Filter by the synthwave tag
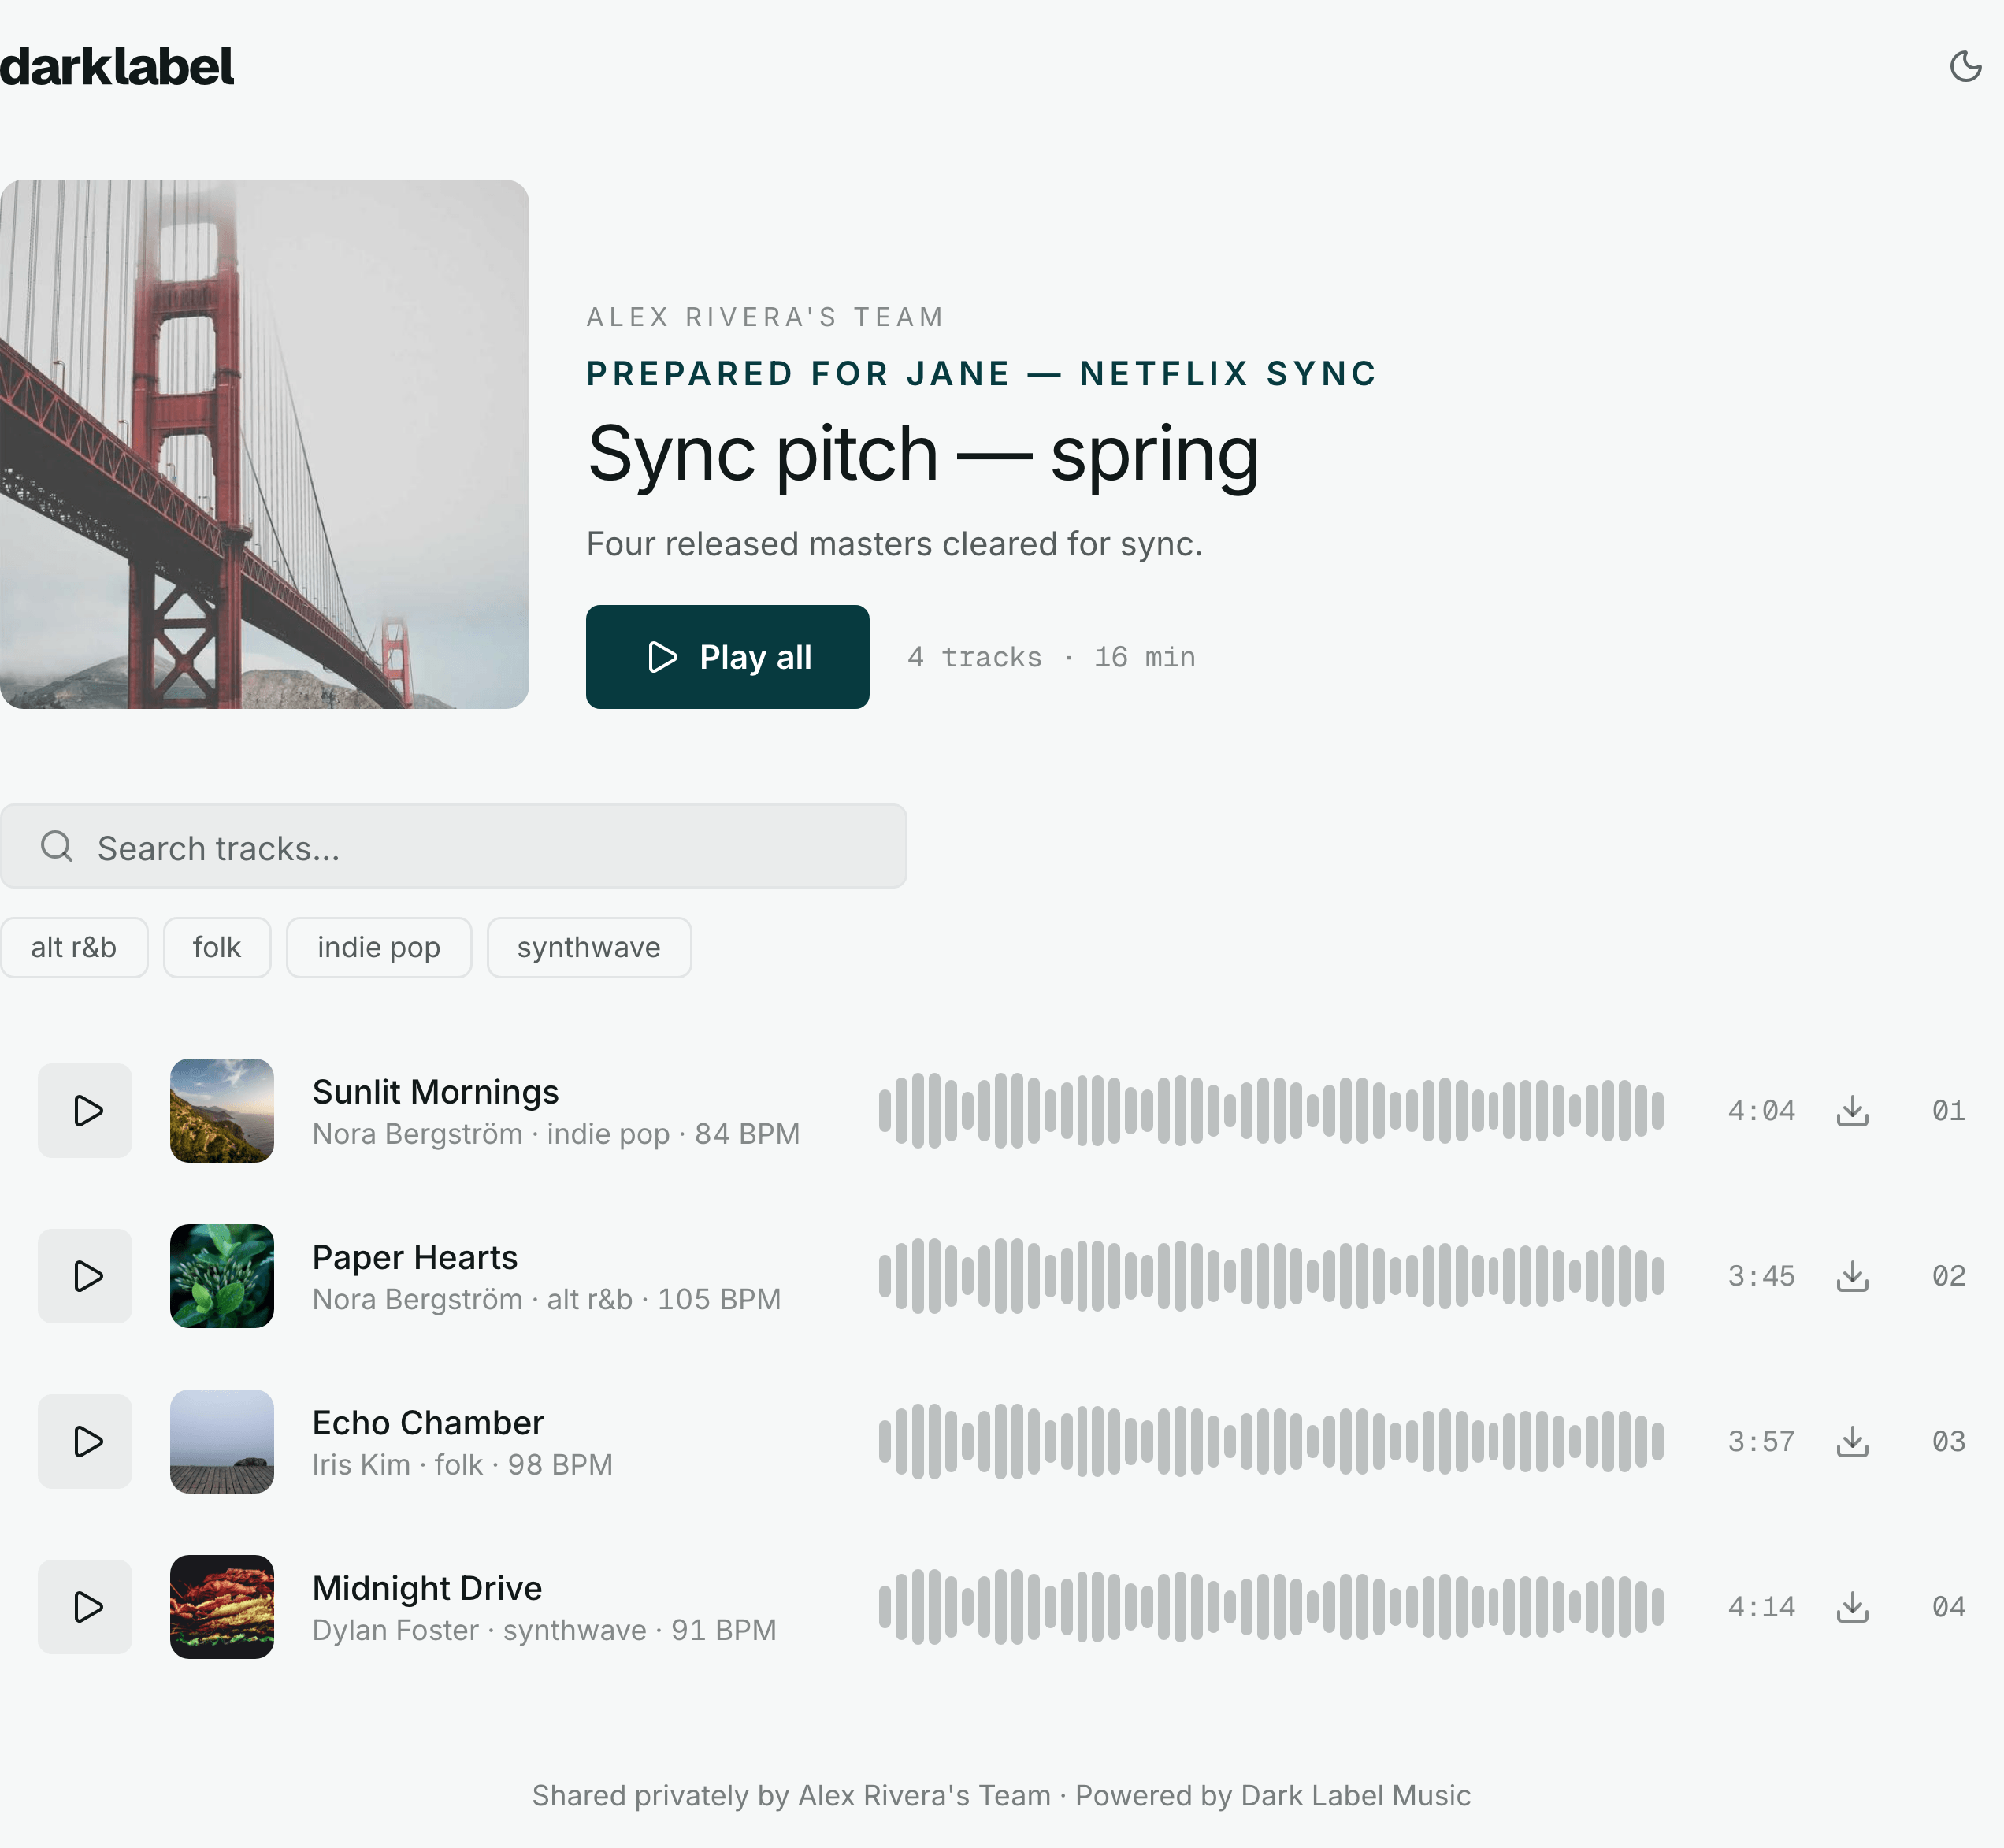 coord(589,947)
